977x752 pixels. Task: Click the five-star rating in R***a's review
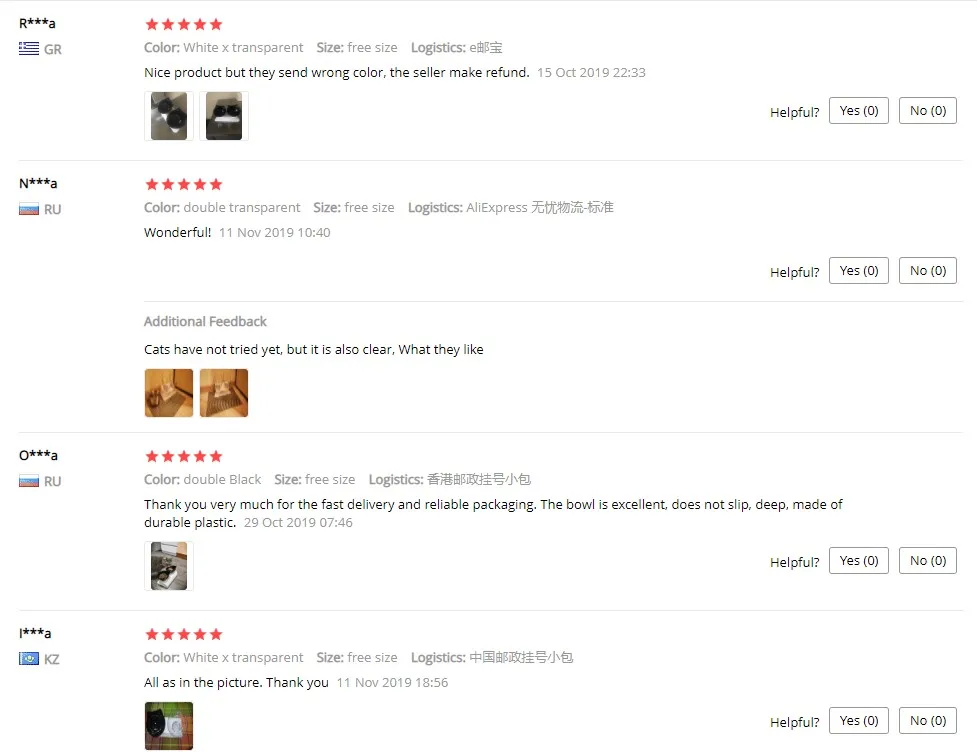(184, 24)
